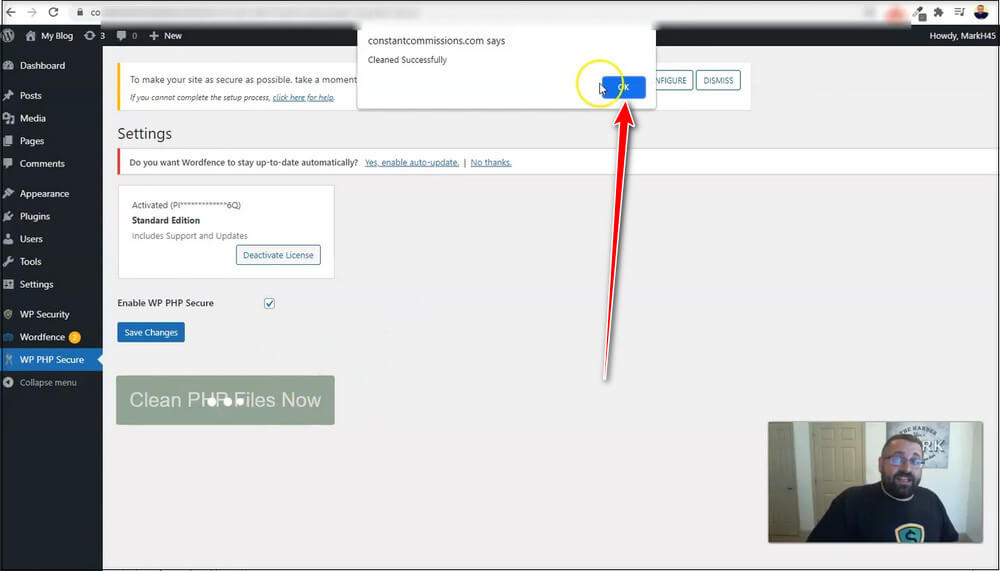Viewport: 1000px width, 571px height.
Task: Click the browser forward arrow
Action: 32,12
